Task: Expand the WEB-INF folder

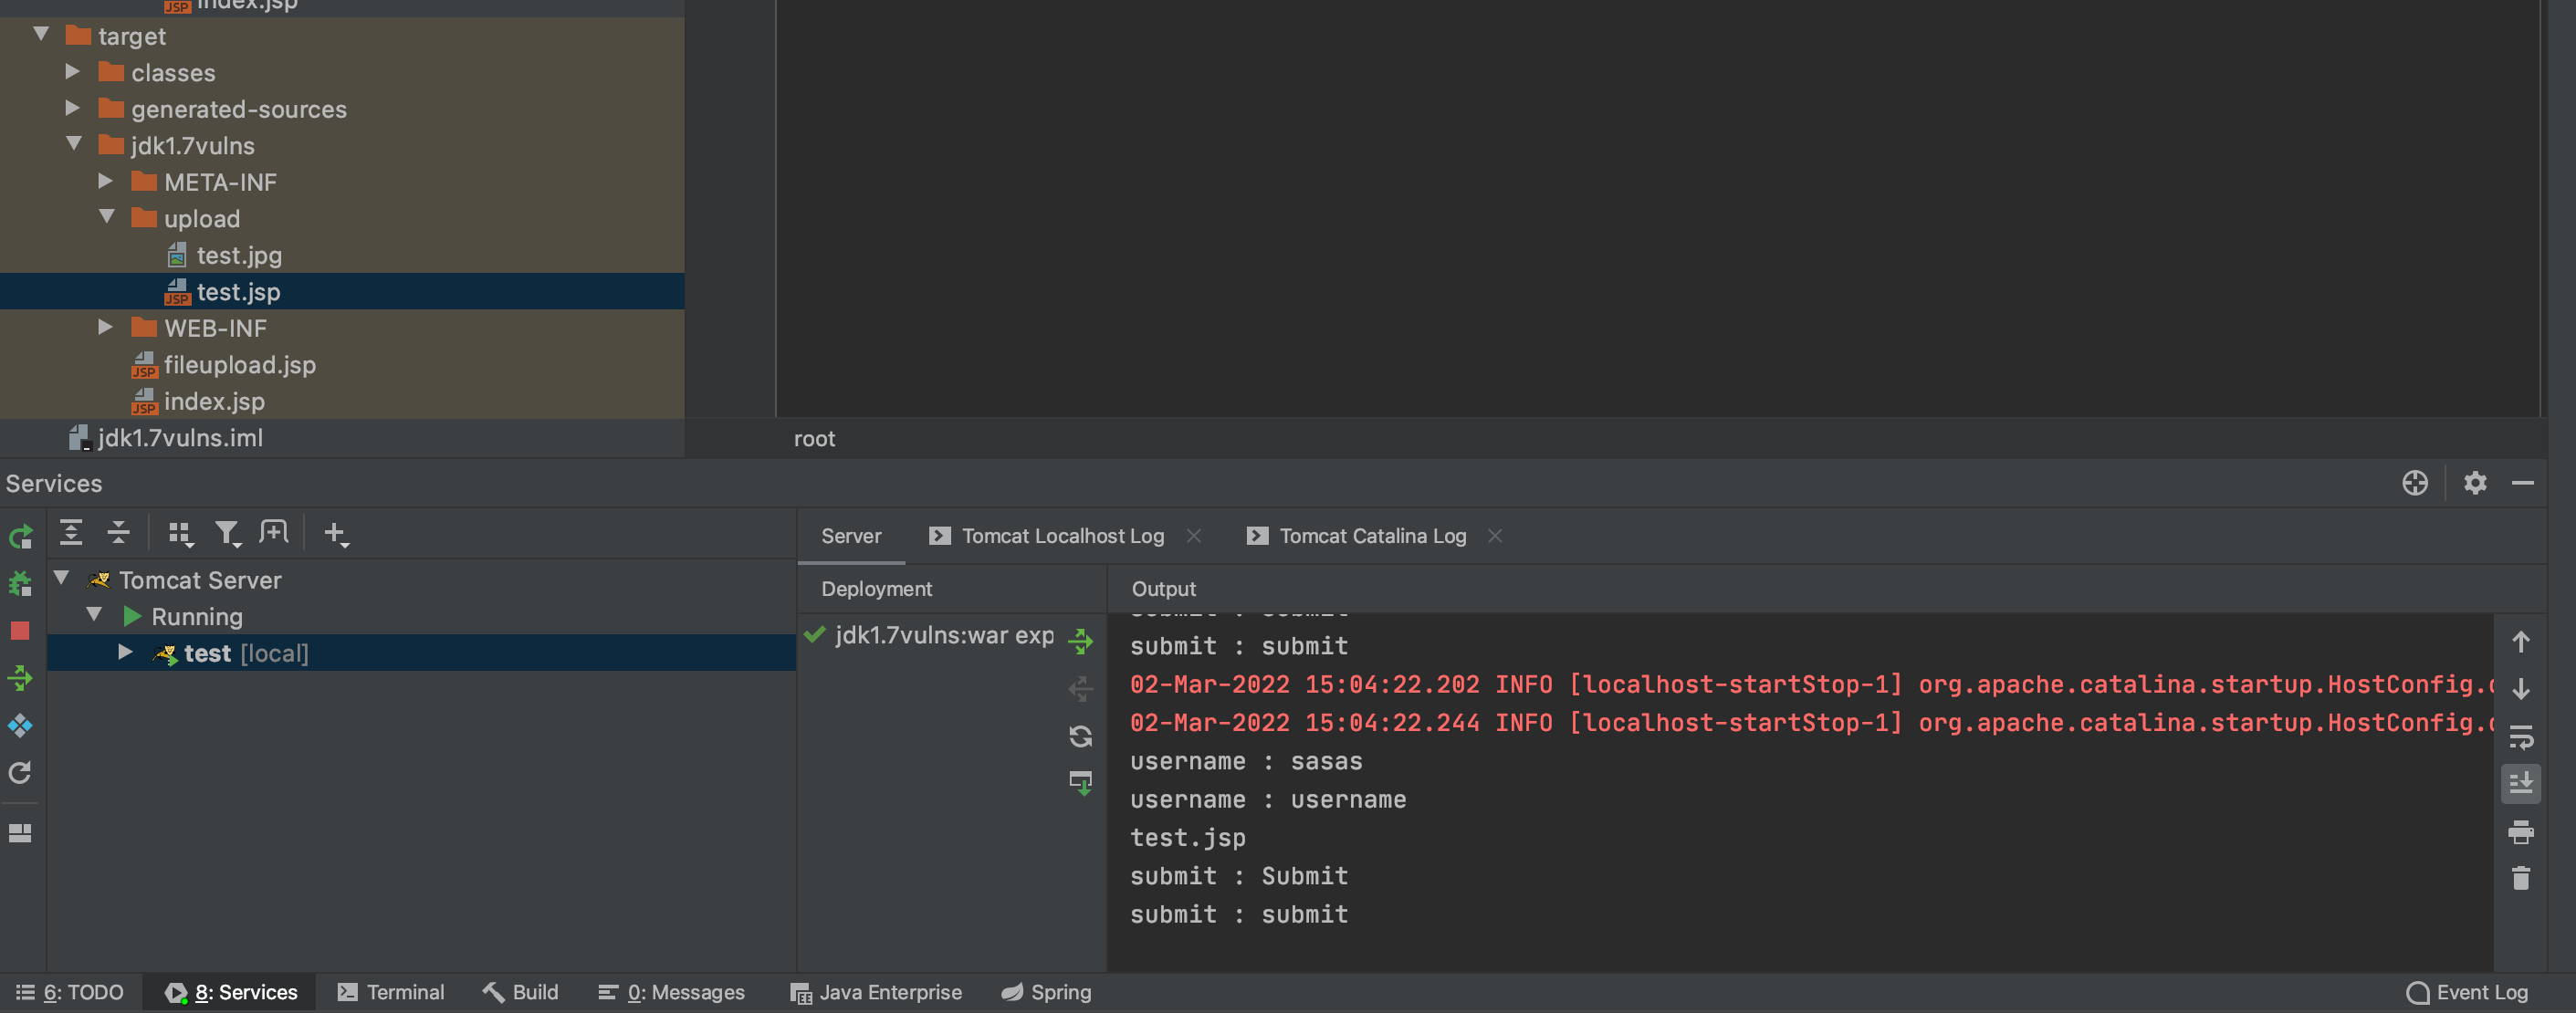Action: click(105, 327)
